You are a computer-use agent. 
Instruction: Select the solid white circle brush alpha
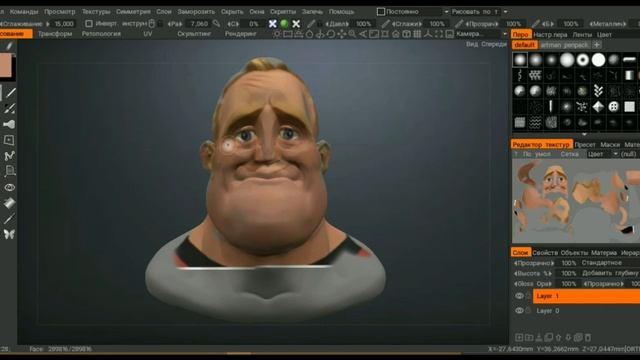pyautogui.click(x=598, y=60)
